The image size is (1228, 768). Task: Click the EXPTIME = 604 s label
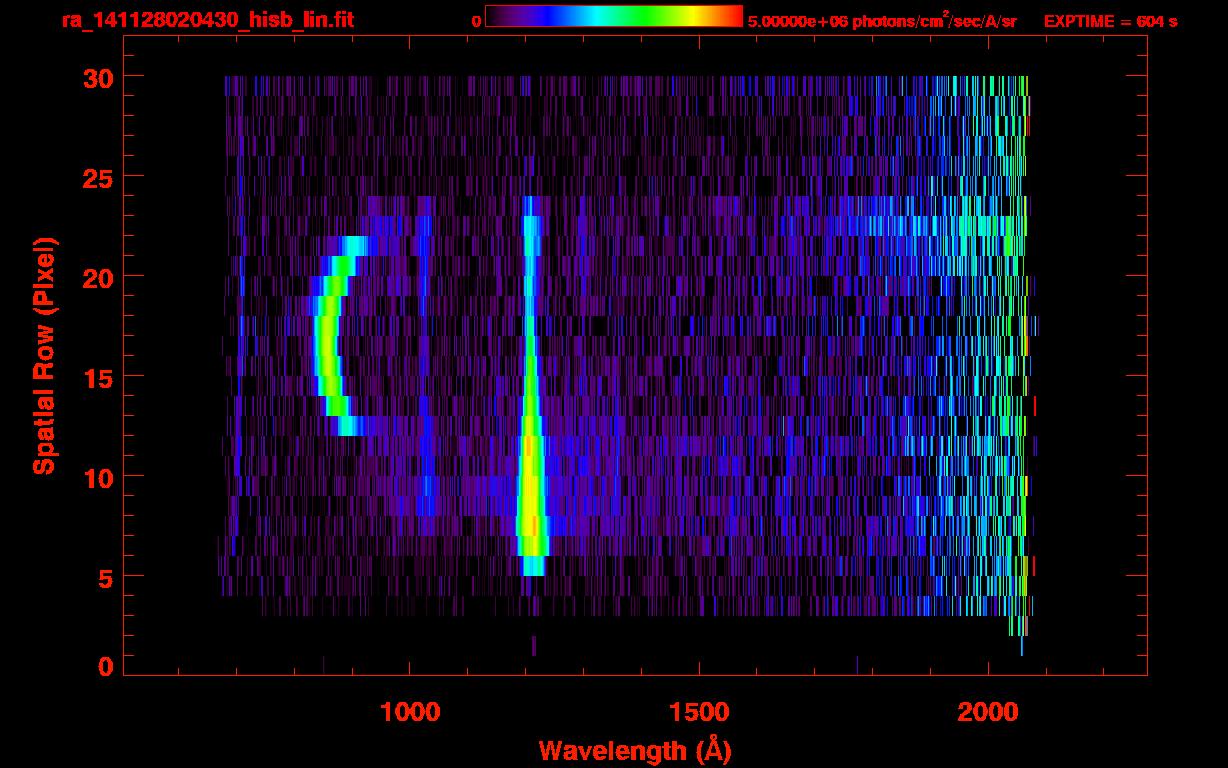point(1110,21)
